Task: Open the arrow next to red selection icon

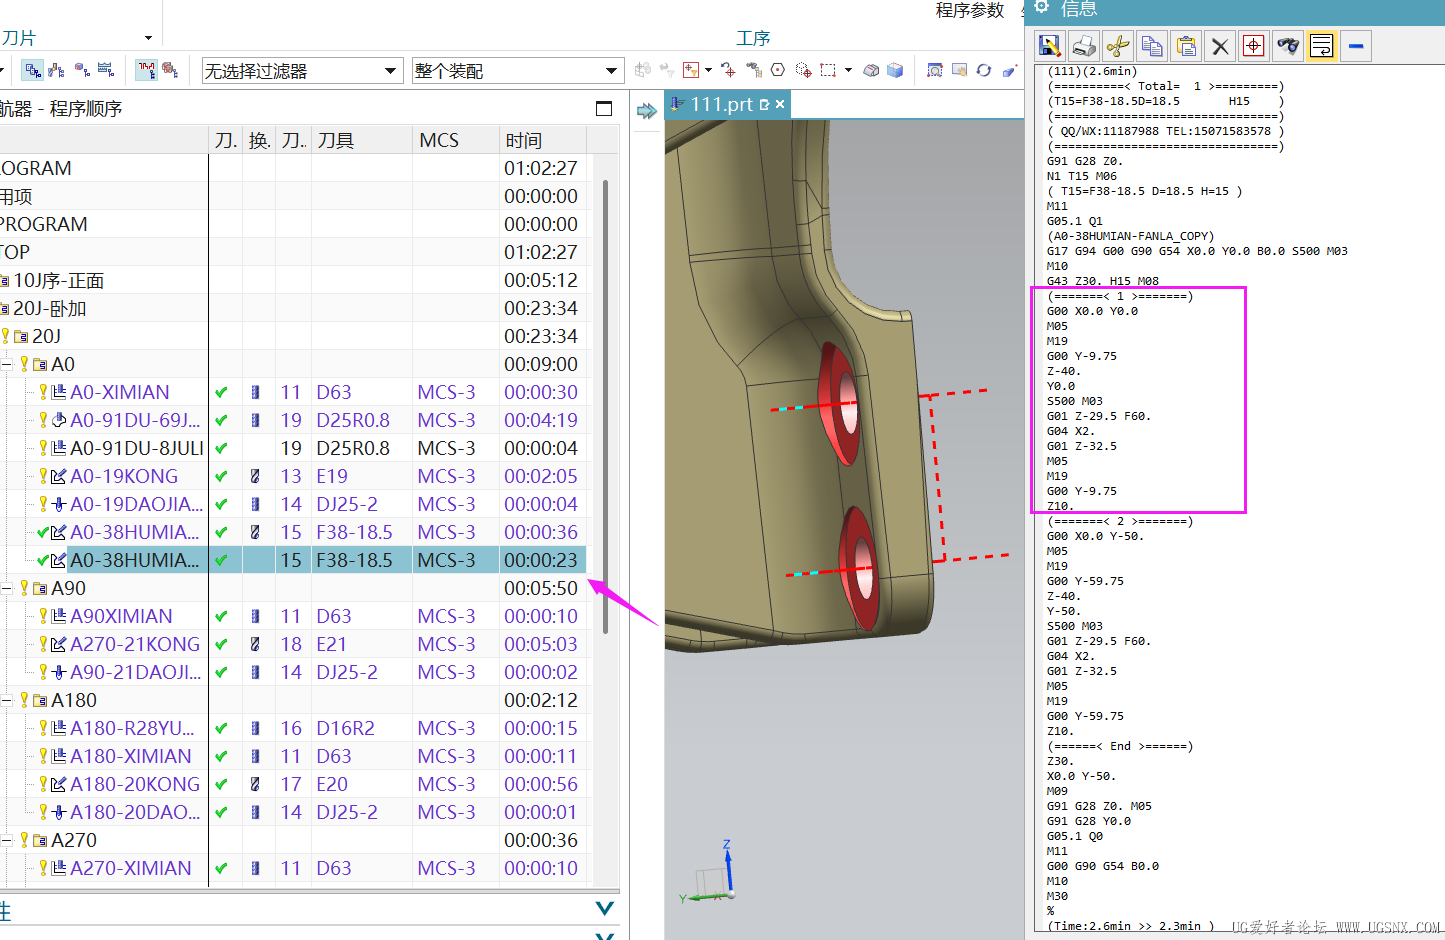Action: click(708, 70)
